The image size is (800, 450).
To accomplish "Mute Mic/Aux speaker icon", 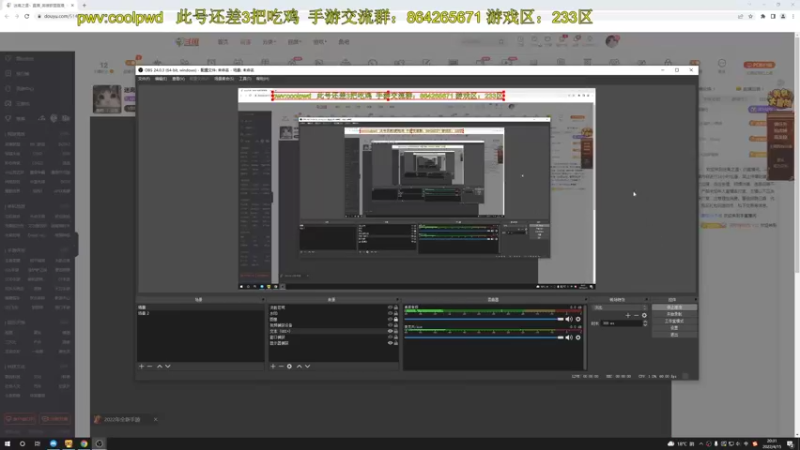I will click(x=569, y=338).
